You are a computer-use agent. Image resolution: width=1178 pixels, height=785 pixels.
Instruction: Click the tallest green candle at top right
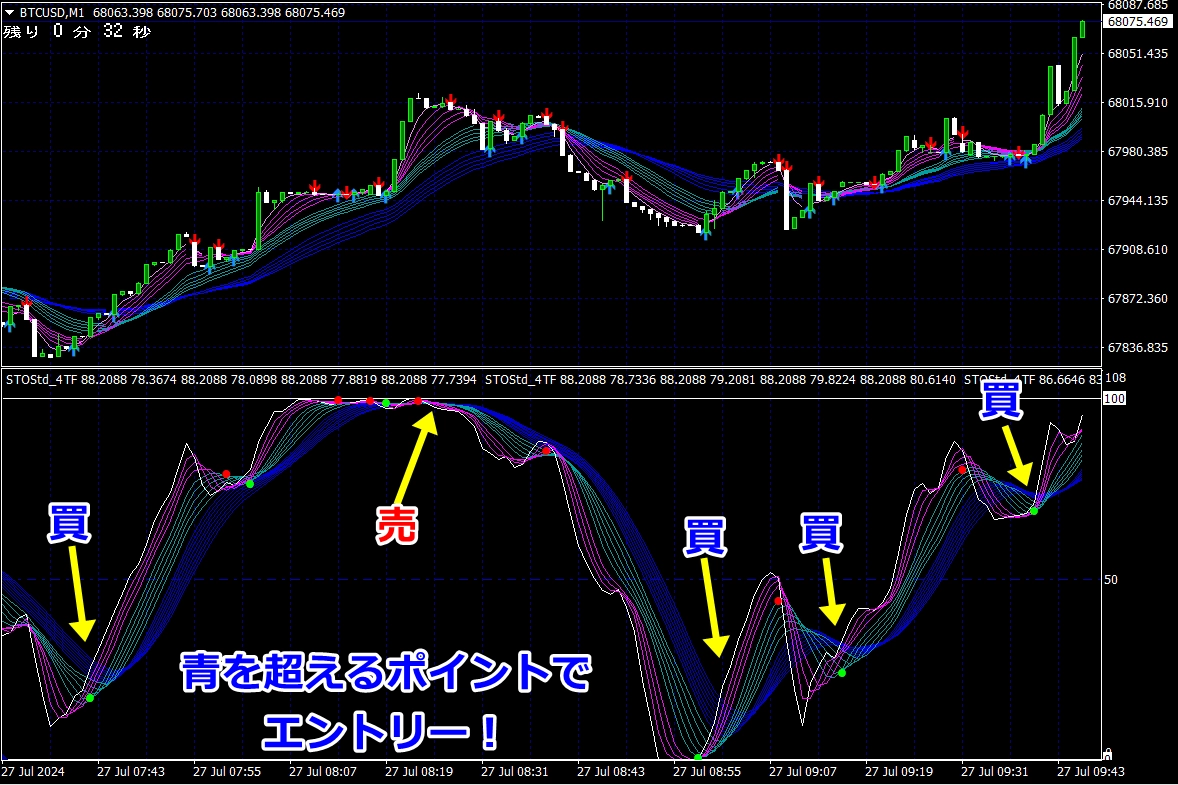(1053, 87)
